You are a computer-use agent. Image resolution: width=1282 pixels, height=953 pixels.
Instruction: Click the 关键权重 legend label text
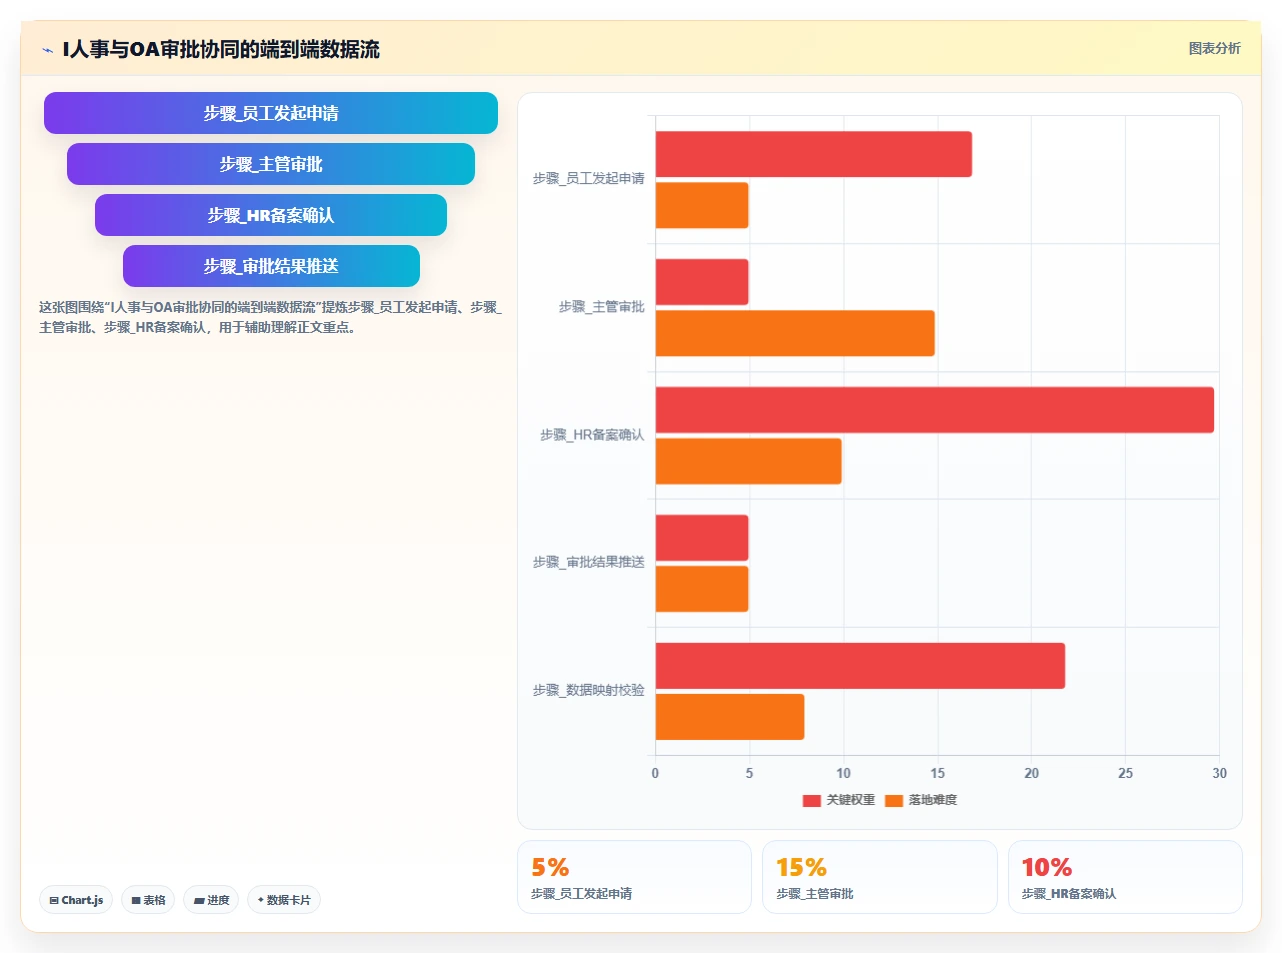tap(851, 800)
